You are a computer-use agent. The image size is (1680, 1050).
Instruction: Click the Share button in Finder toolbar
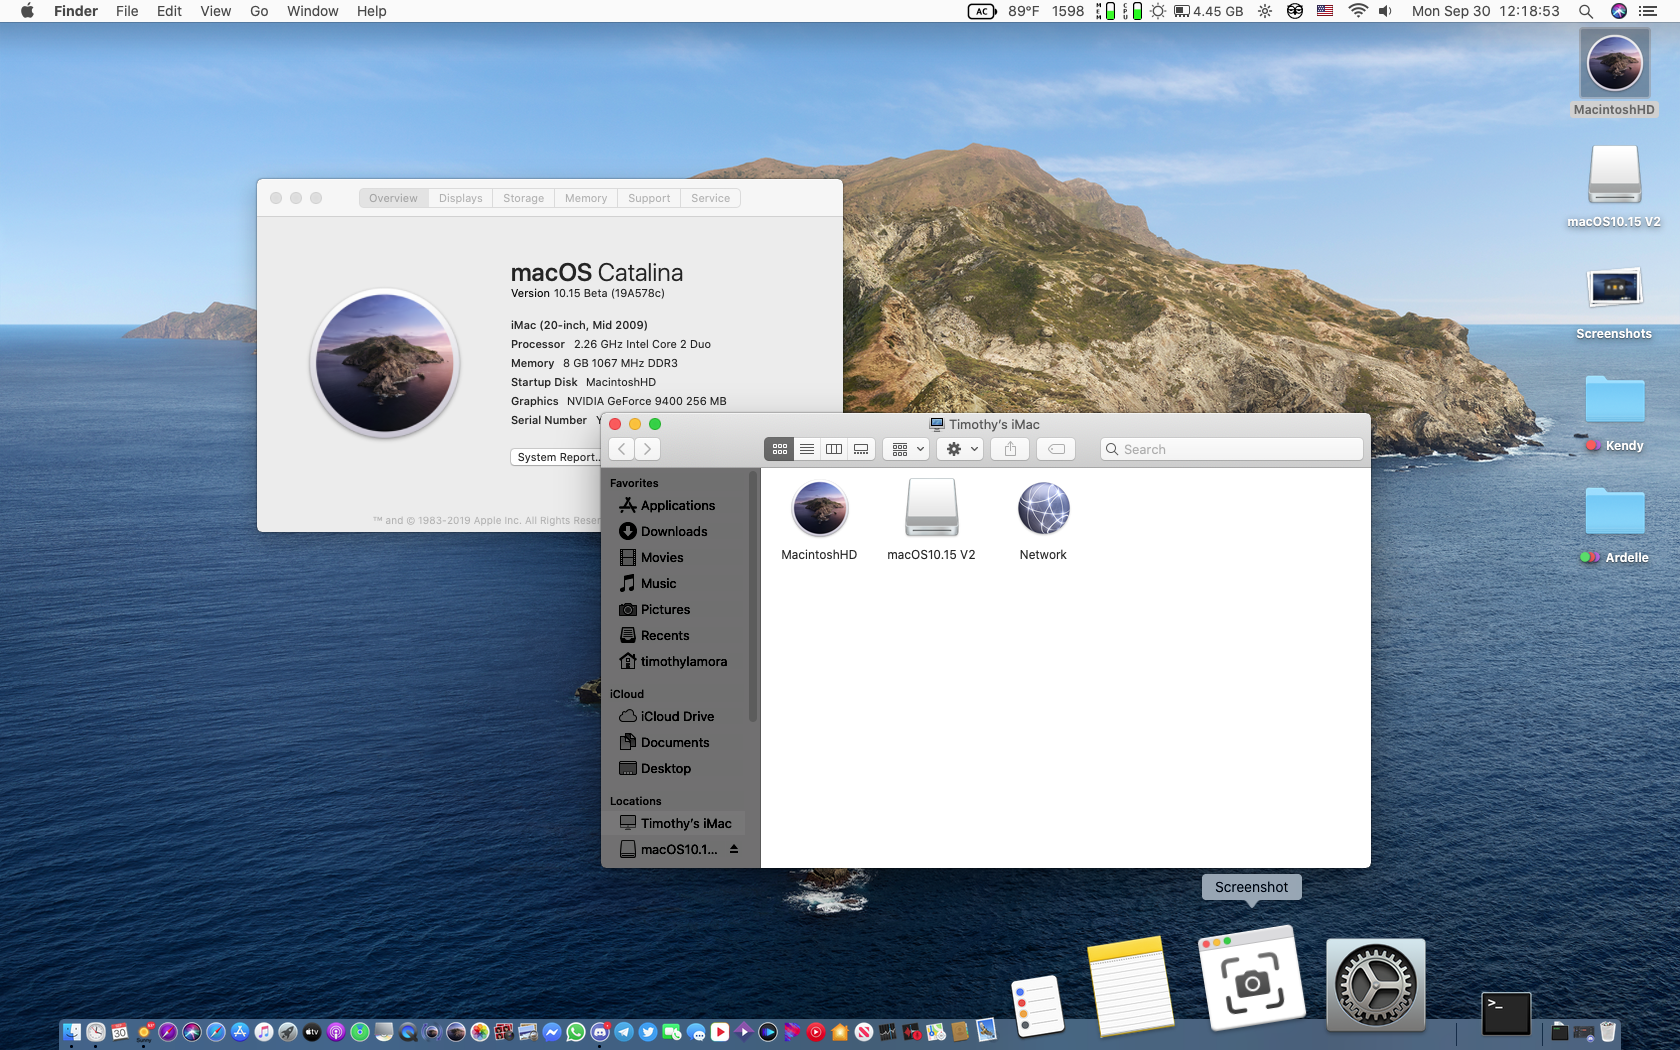[1010, 449]
